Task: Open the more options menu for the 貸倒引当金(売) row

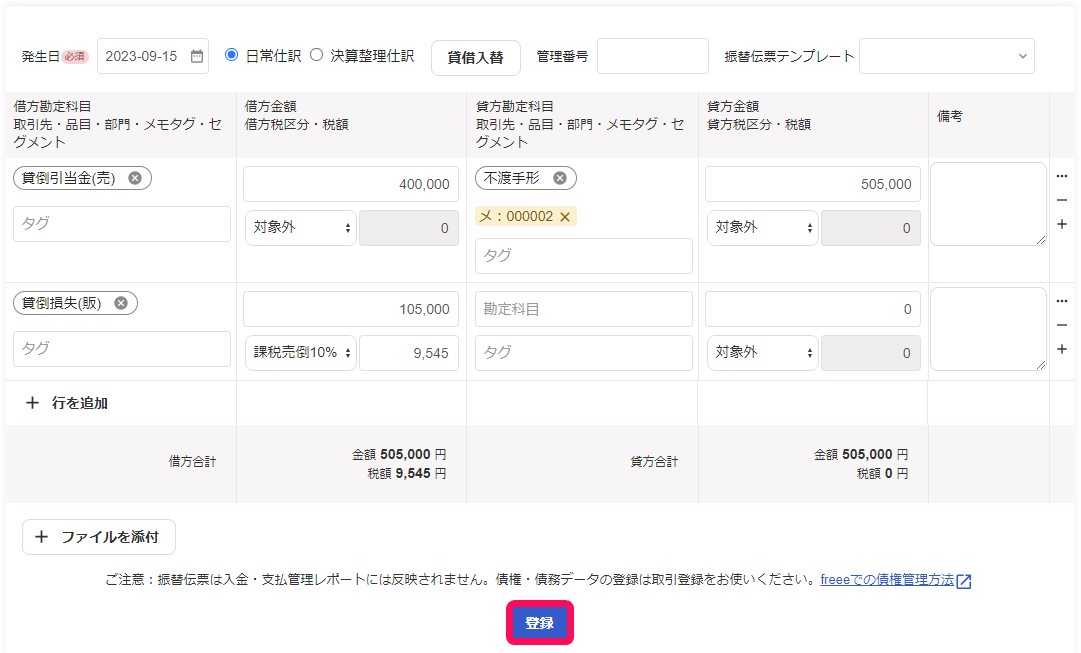Action: click(x=1062, y=176)
